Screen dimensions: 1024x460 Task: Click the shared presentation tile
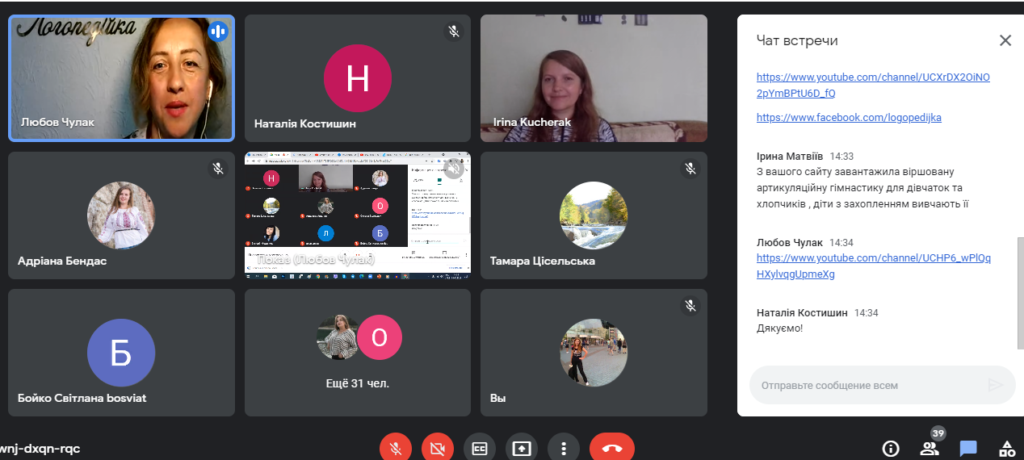coord(358,216)
